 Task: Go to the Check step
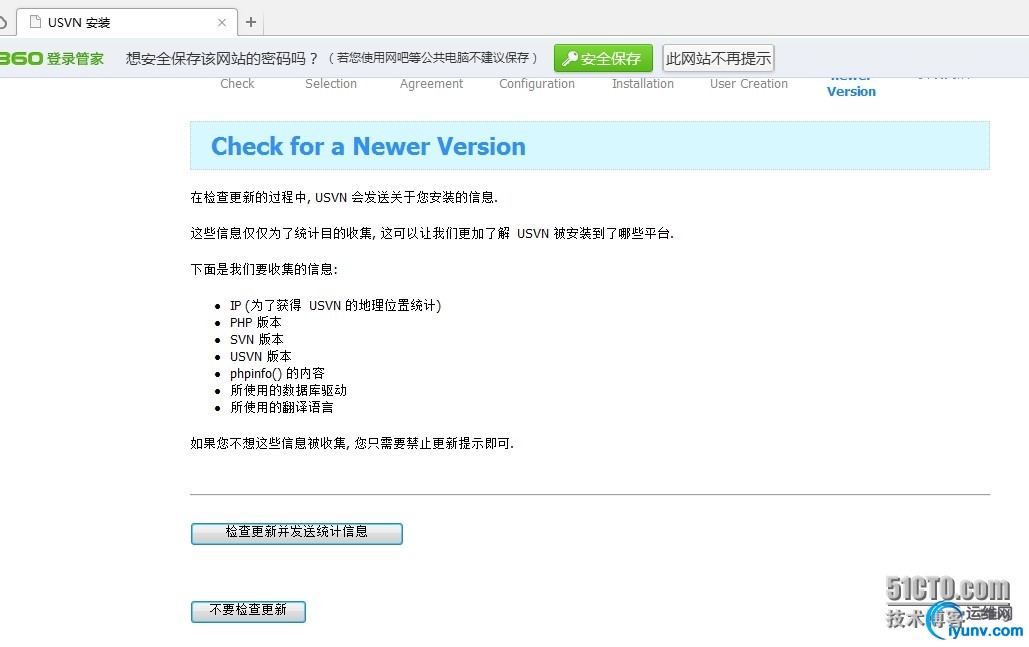coord(237,83)
